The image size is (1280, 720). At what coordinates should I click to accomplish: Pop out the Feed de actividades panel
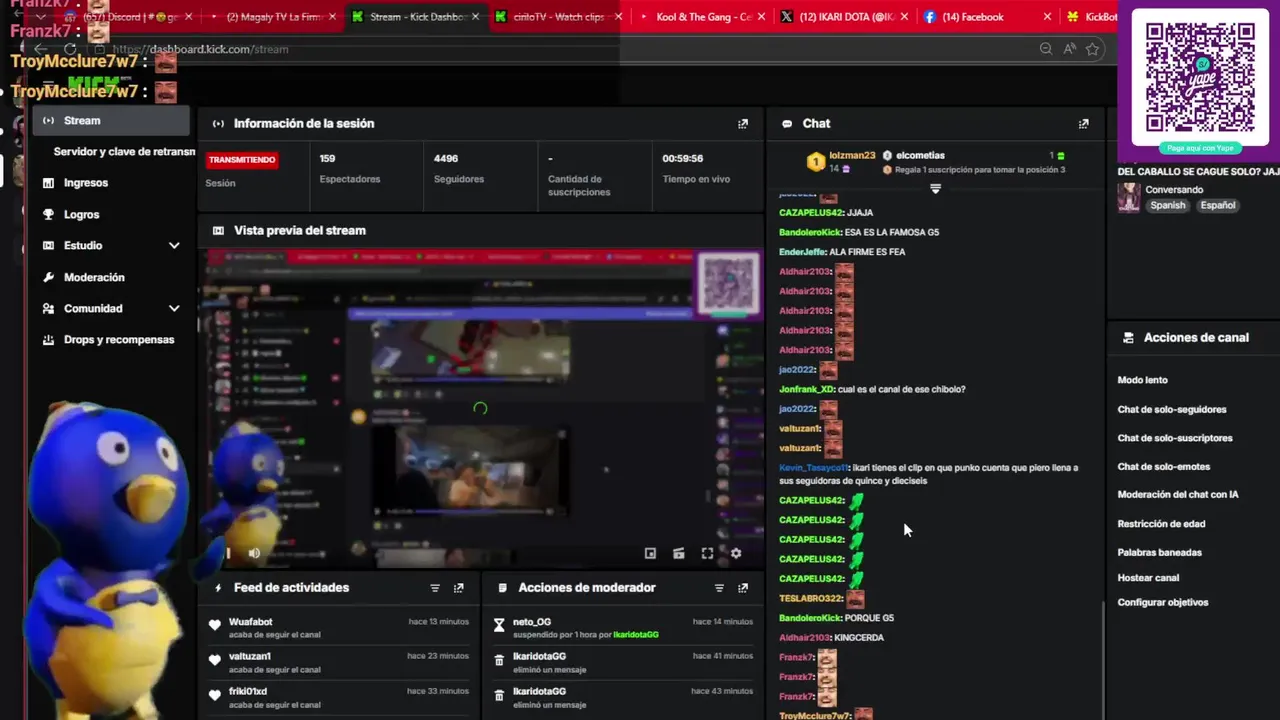click(x=459, y=588)
